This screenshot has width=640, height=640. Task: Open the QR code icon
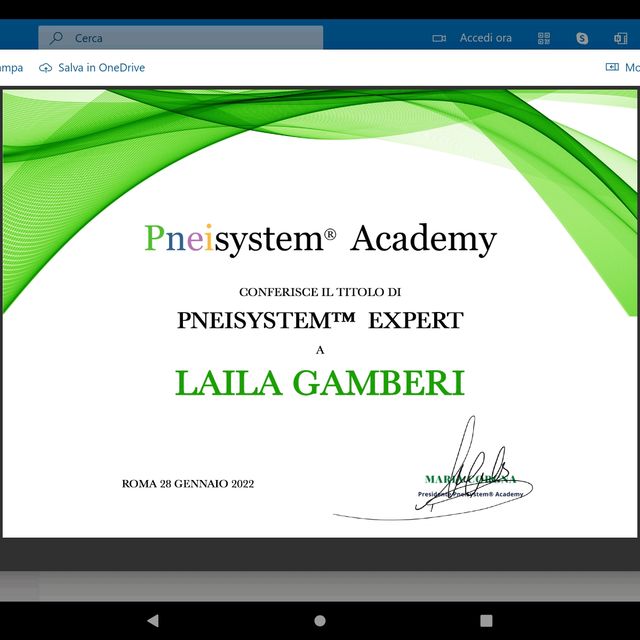(544, 38)
